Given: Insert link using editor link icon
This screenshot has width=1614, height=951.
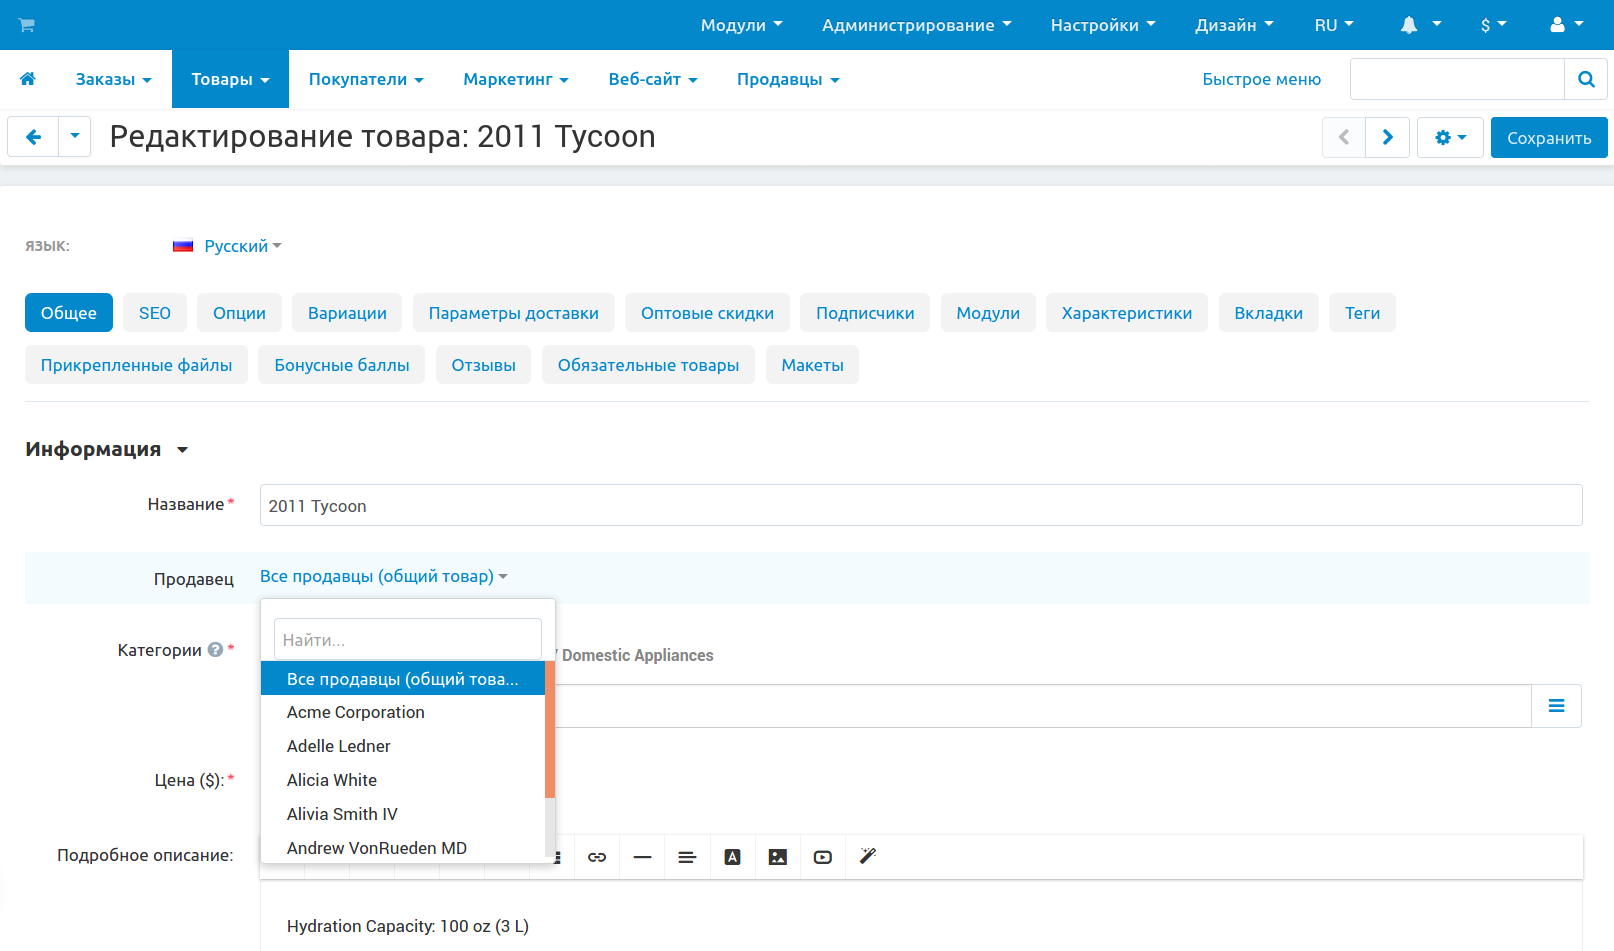Looking at the screenshot, I should click(x=597, y=857).
